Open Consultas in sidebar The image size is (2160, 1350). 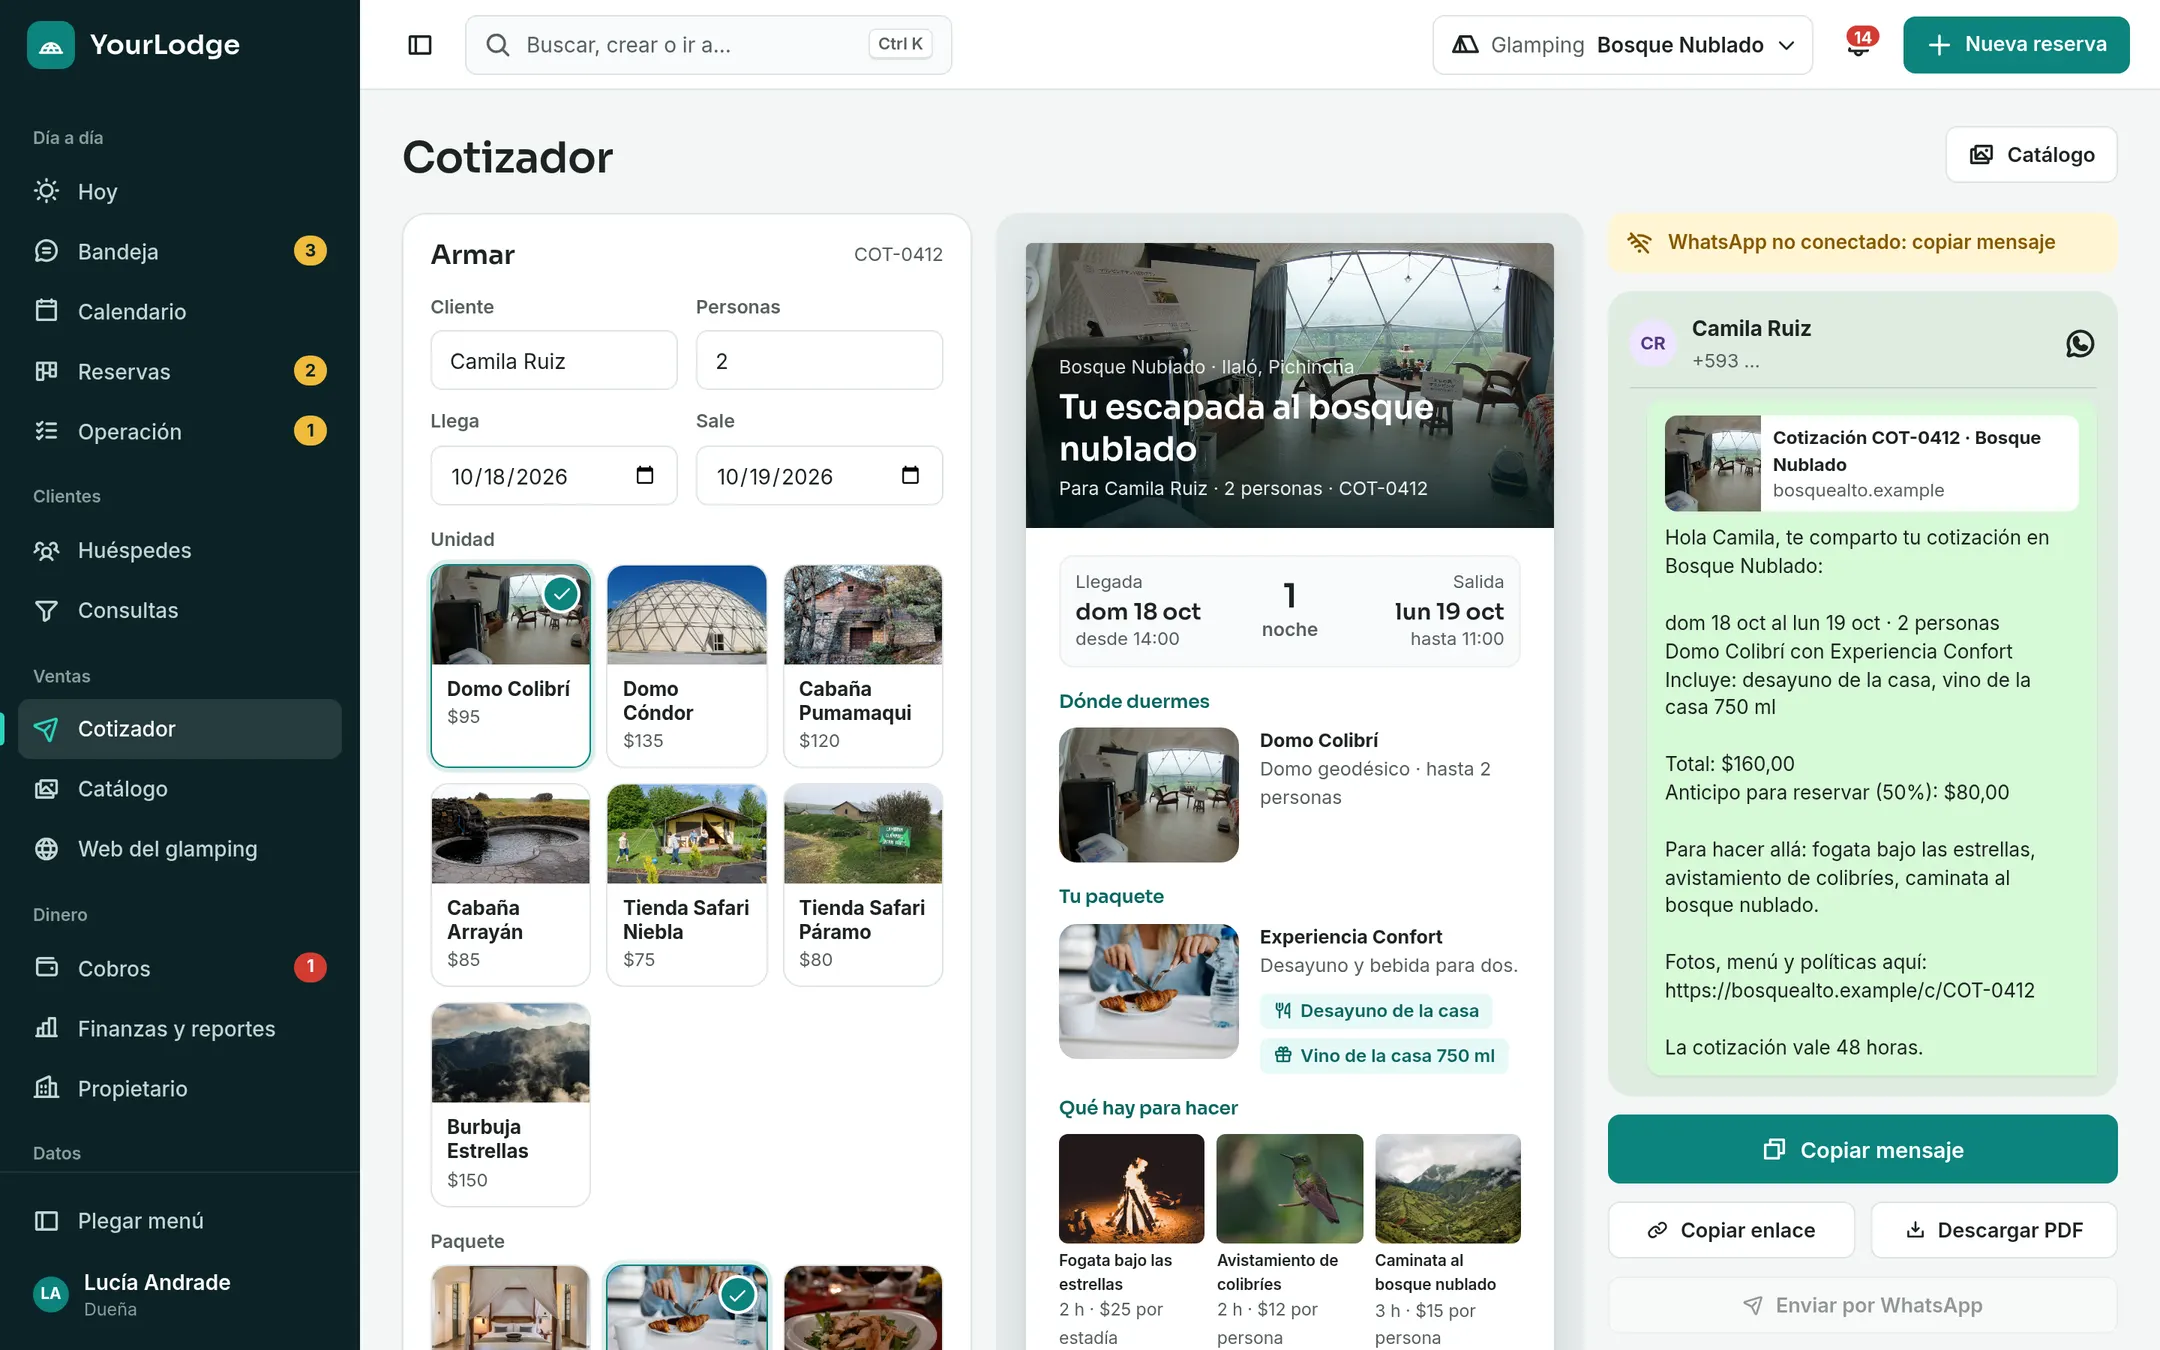180,610
